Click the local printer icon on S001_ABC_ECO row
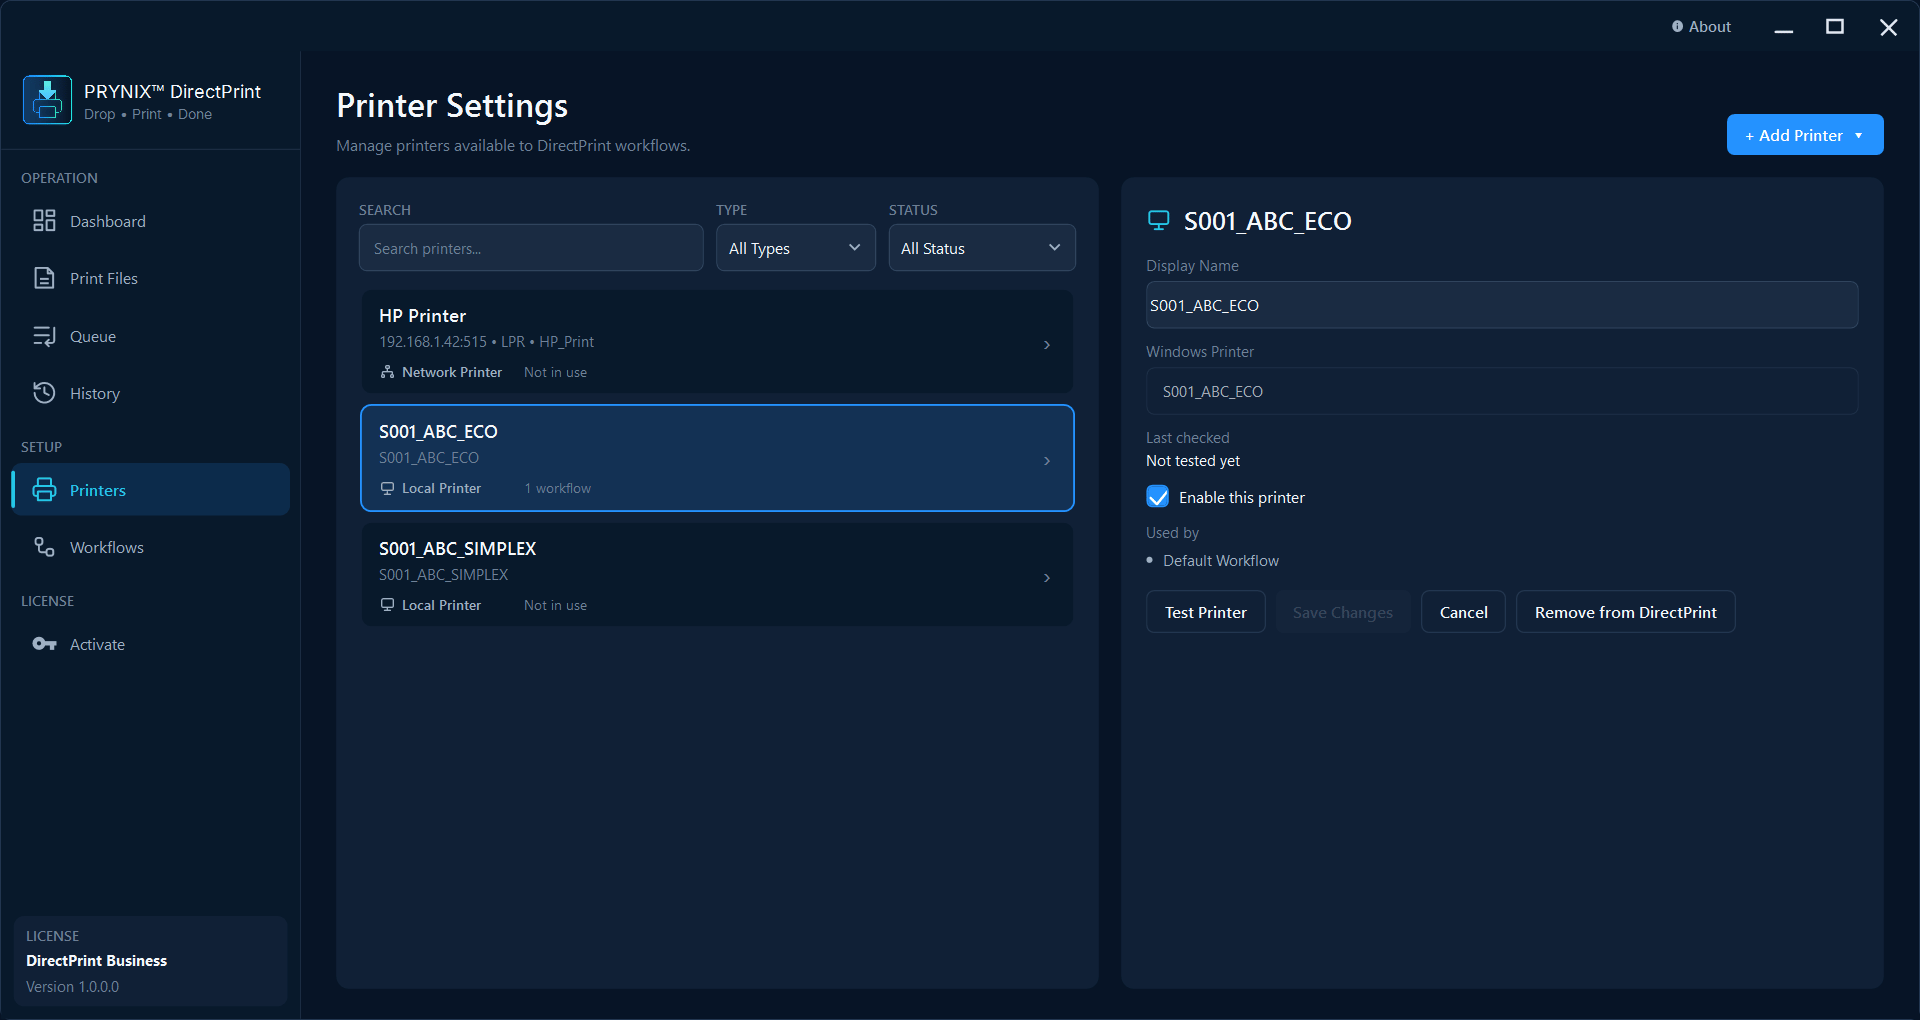Image resolution: width=1920 pixels, height=1020 pixels. click(x=387, y=488)
